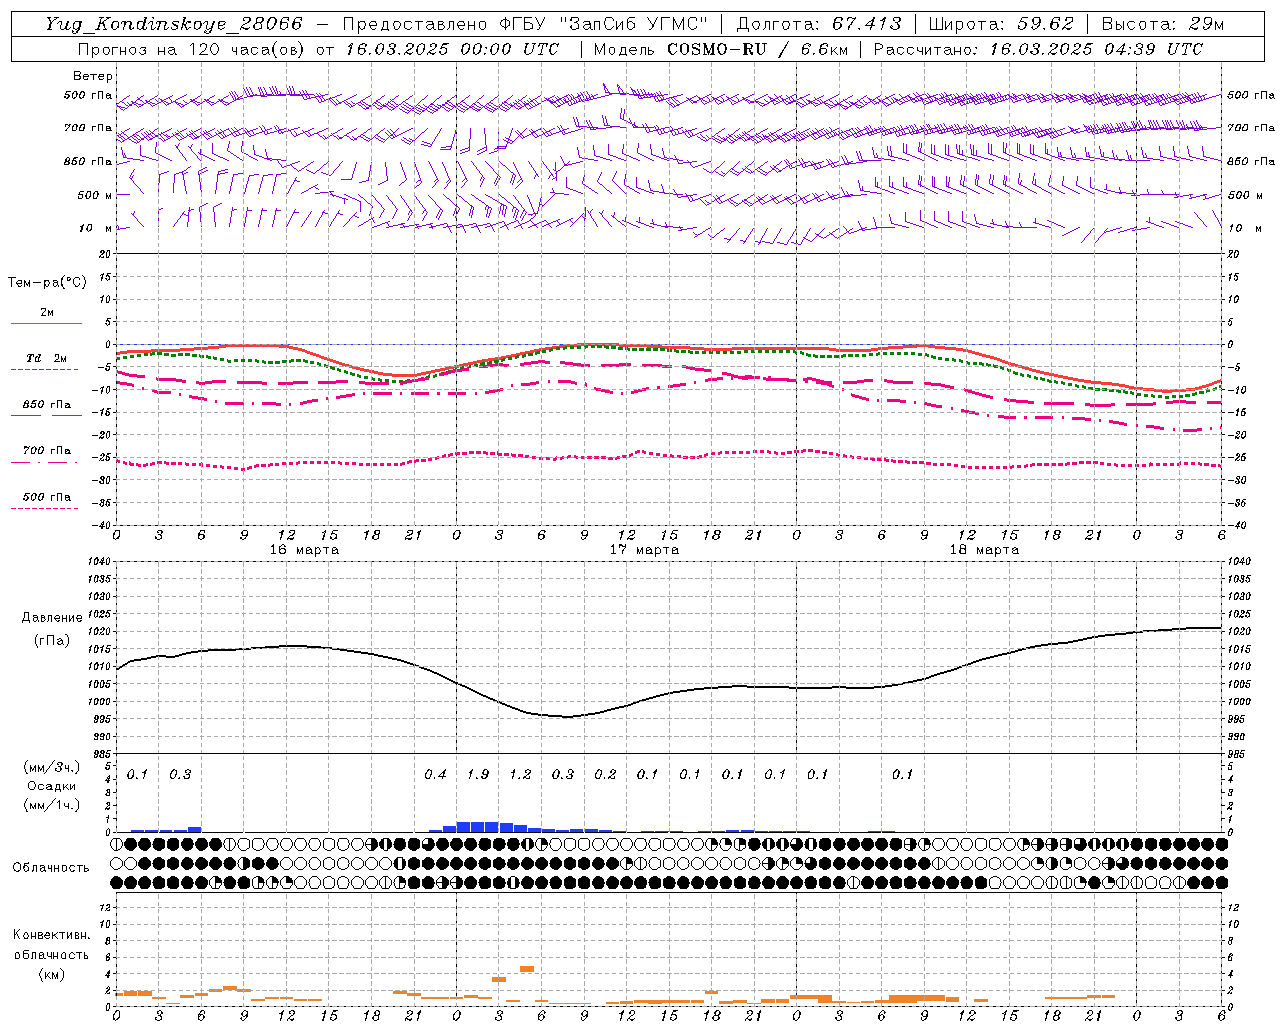Click the Облачность cloud cover label
Viewport: 1280px width, 1024px height.
pyautogui.click(x=51, y=868)
